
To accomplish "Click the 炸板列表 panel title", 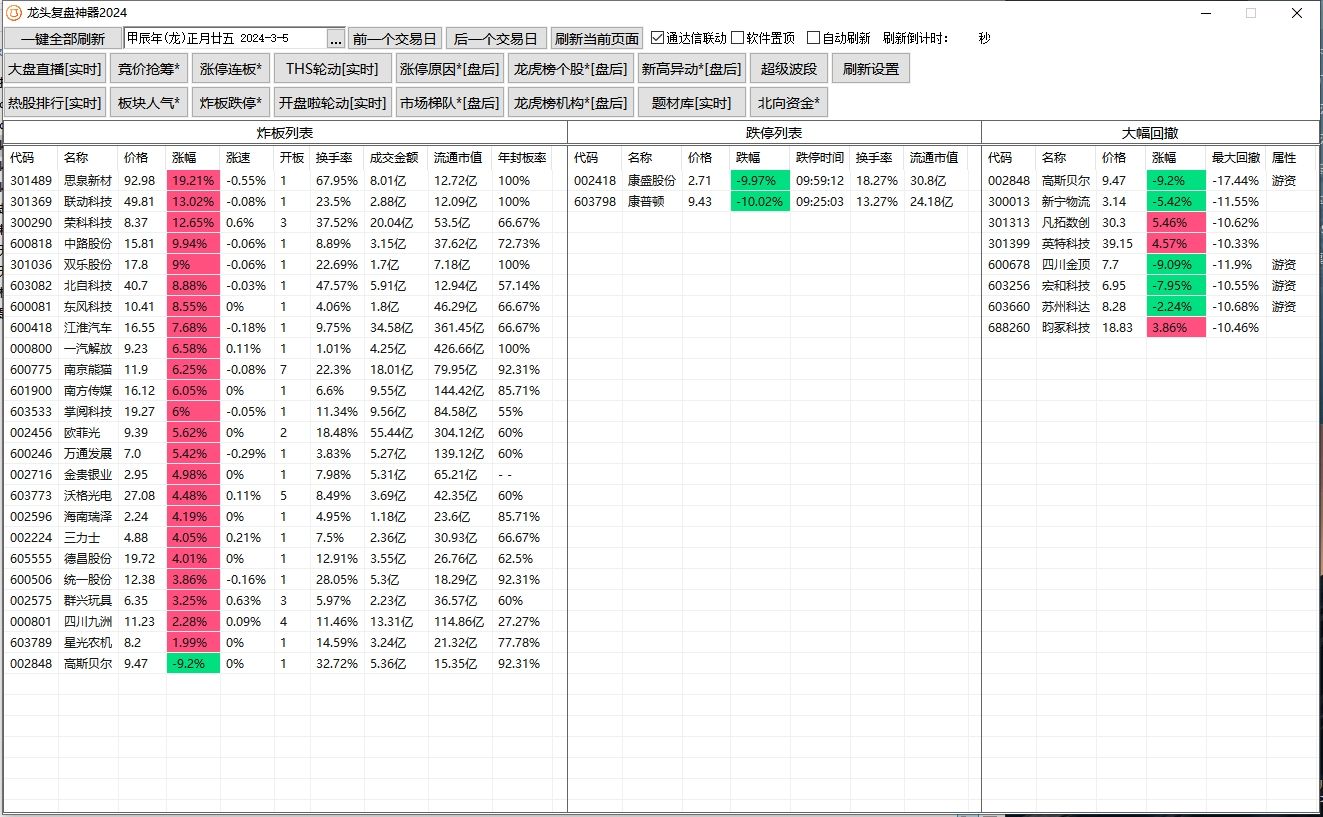I will (x=285, y=133).
